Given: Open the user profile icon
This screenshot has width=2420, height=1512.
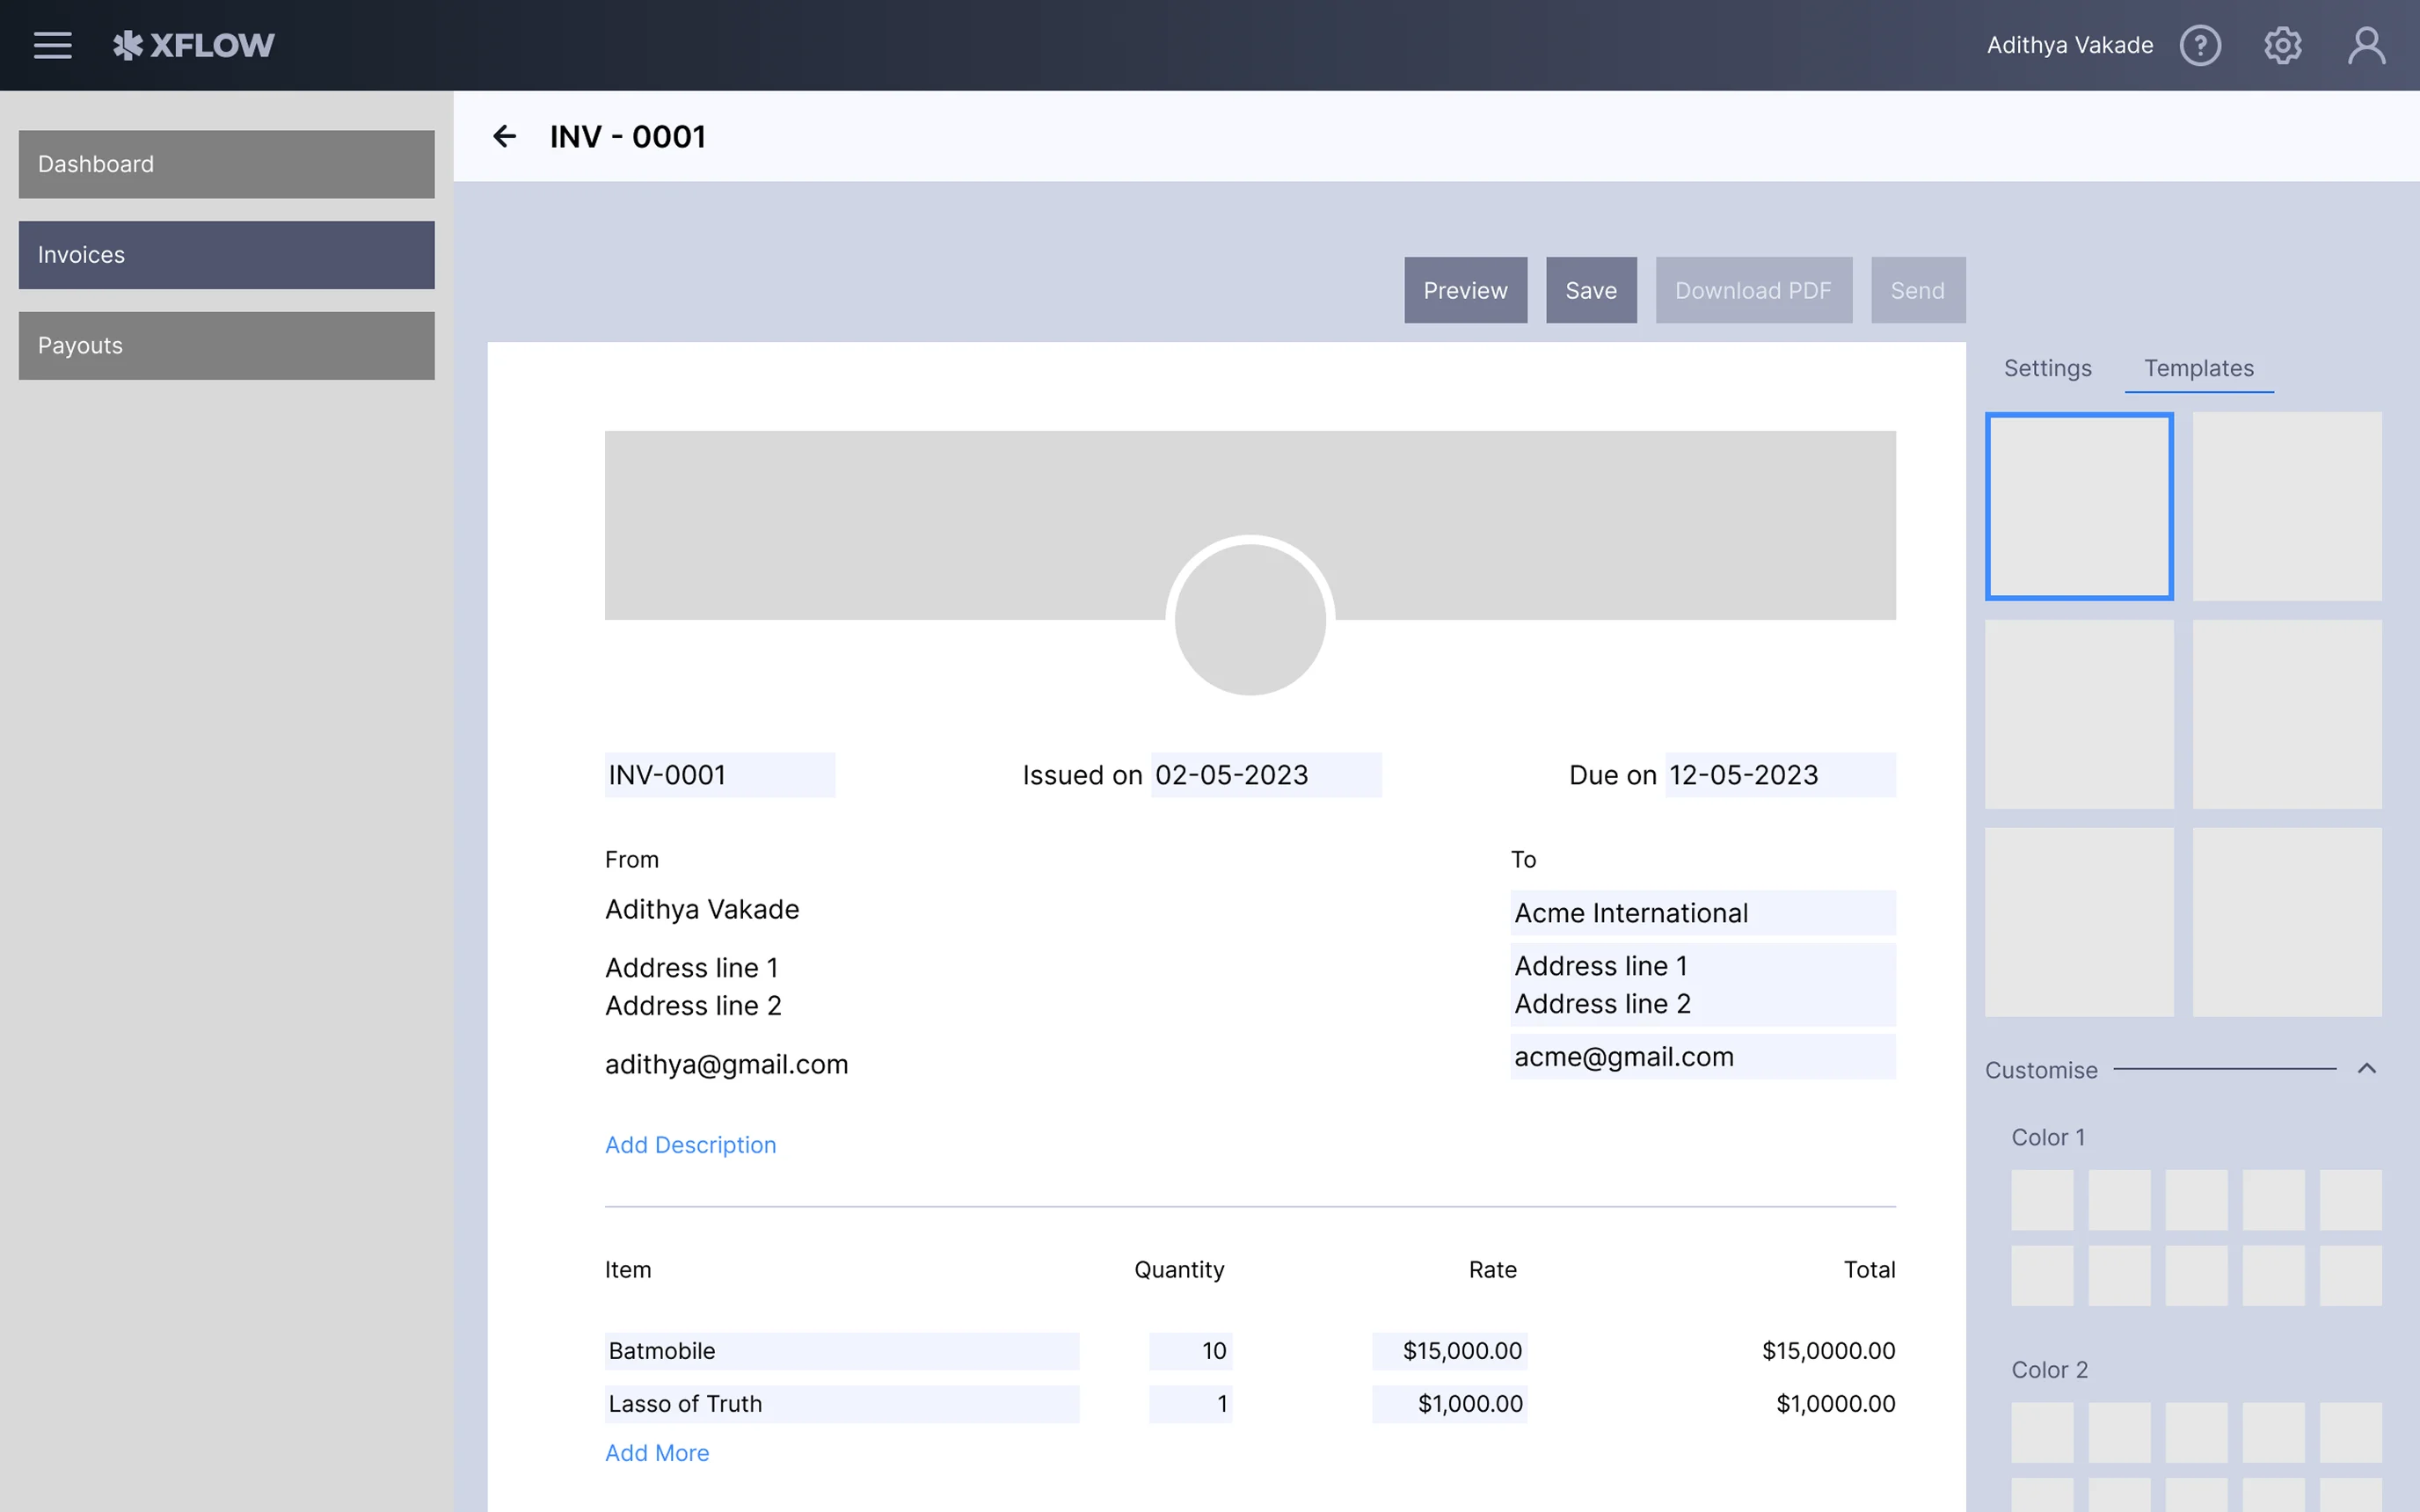Looking at the screenshot, I should [x=2367, y=45].
